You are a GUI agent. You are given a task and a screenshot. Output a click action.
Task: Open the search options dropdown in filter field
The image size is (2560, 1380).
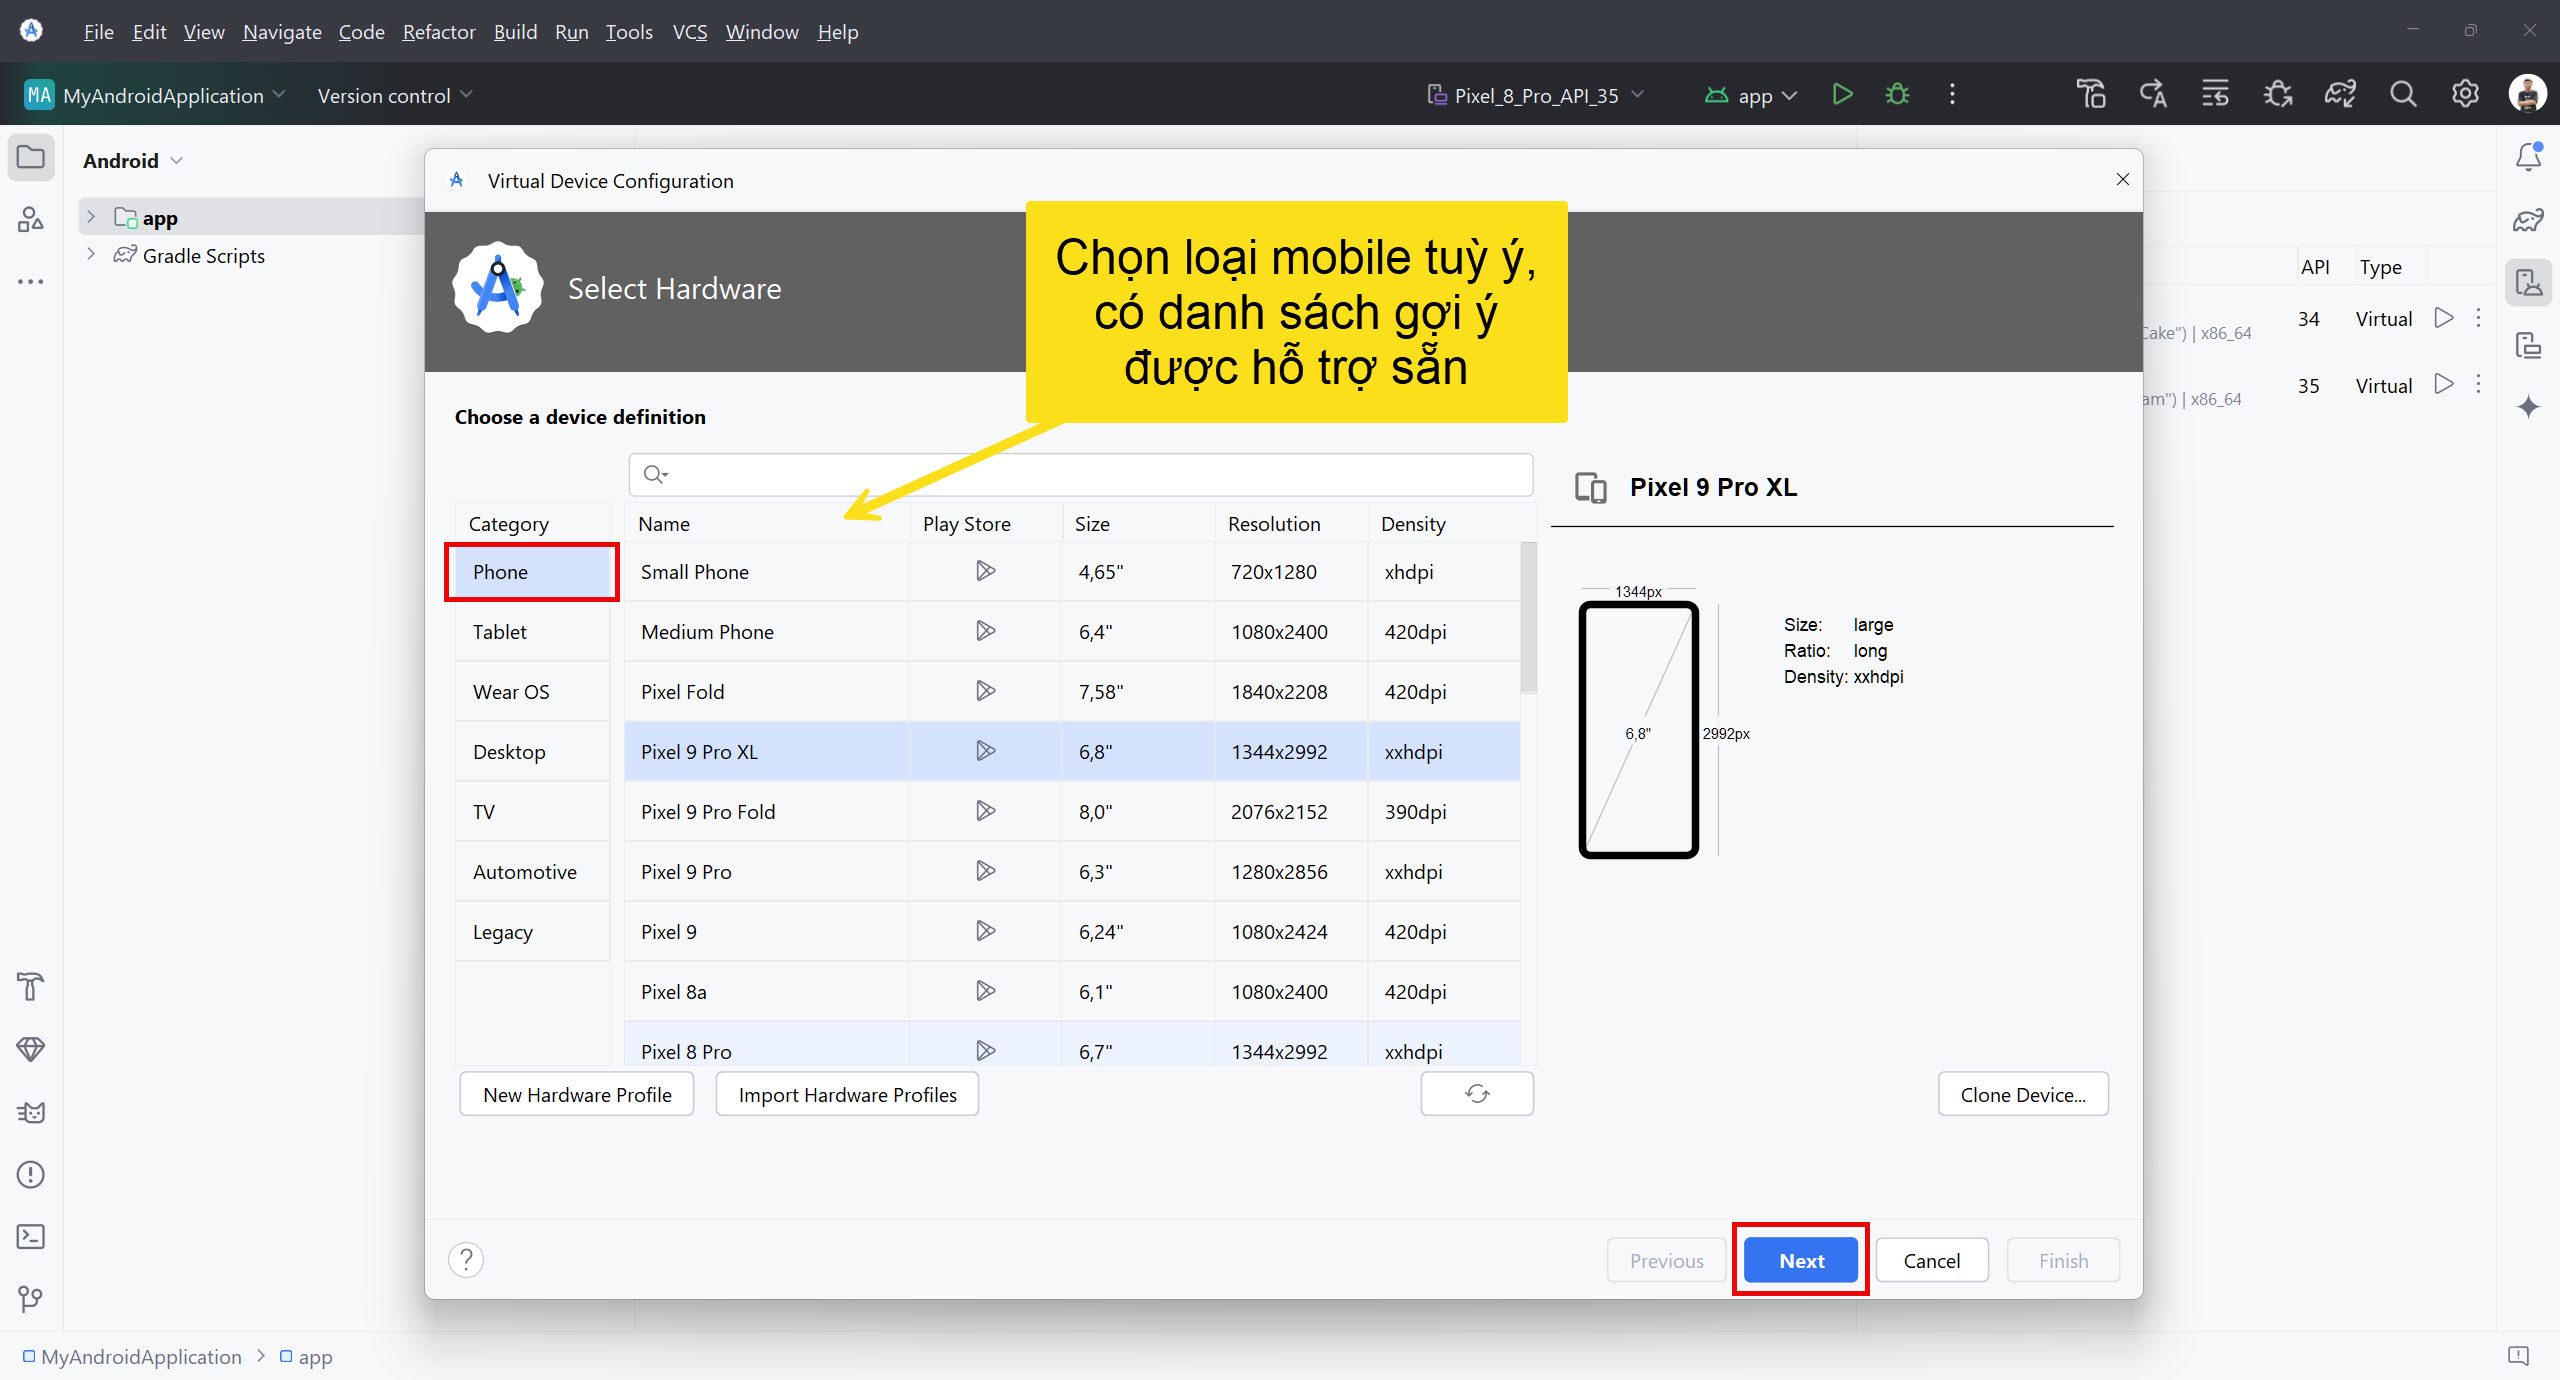click(x=656, y=474)
